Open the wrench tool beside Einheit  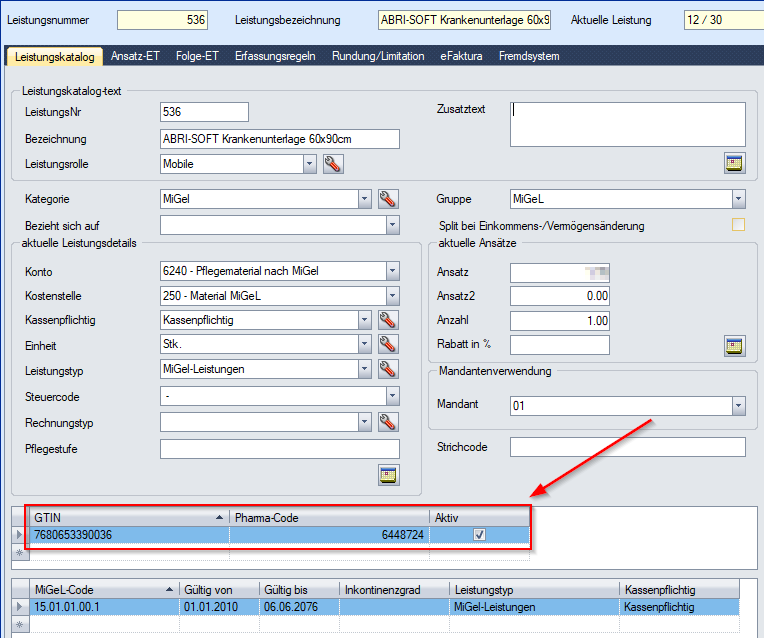[388, 344]
